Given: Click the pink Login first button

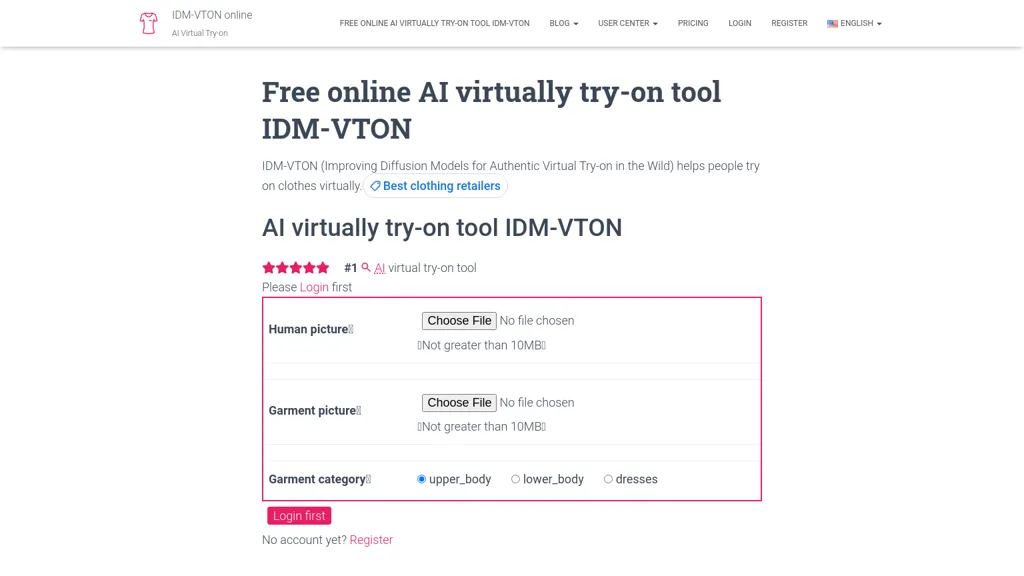Looking at the screenshot, I should pyautogui.click(x=299, y=516).
